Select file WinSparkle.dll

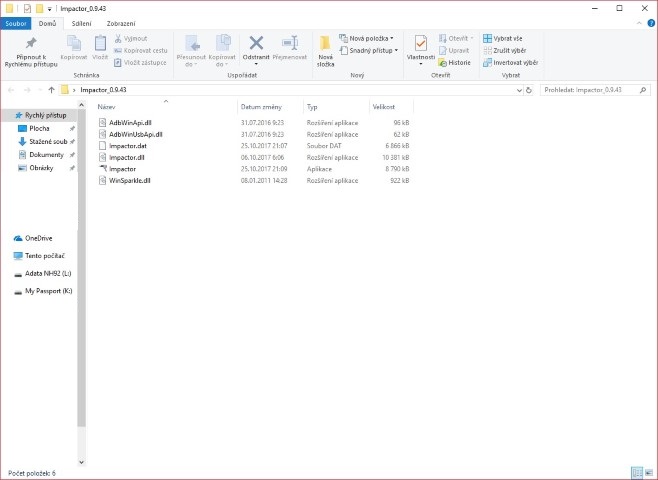(x=130, y=180)
